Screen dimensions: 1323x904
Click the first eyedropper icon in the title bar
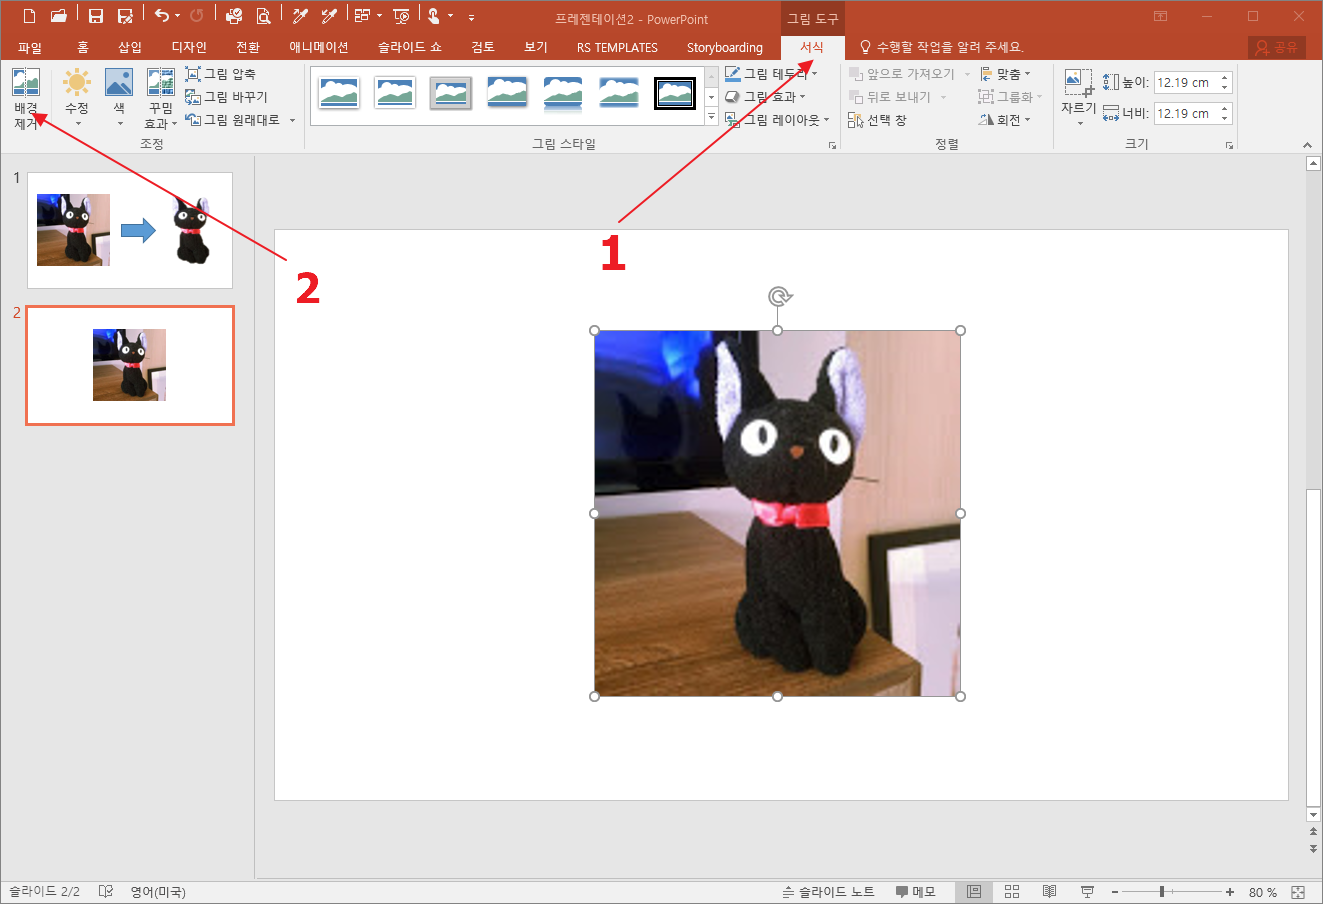coord(300,16)
